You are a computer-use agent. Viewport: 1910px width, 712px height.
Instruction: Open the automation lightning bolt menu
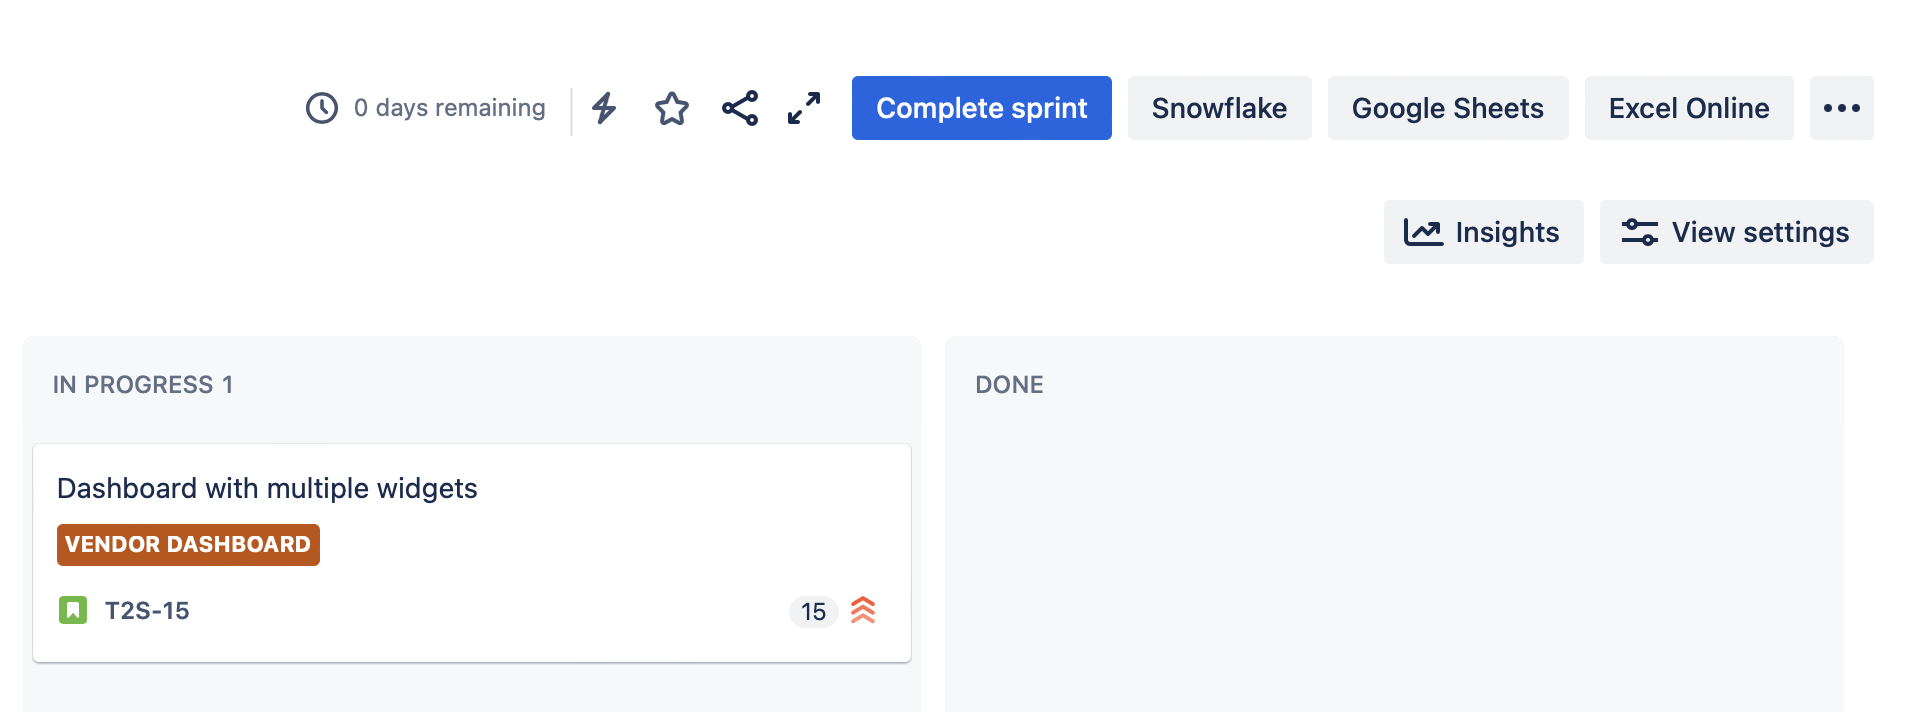(604, 108)
